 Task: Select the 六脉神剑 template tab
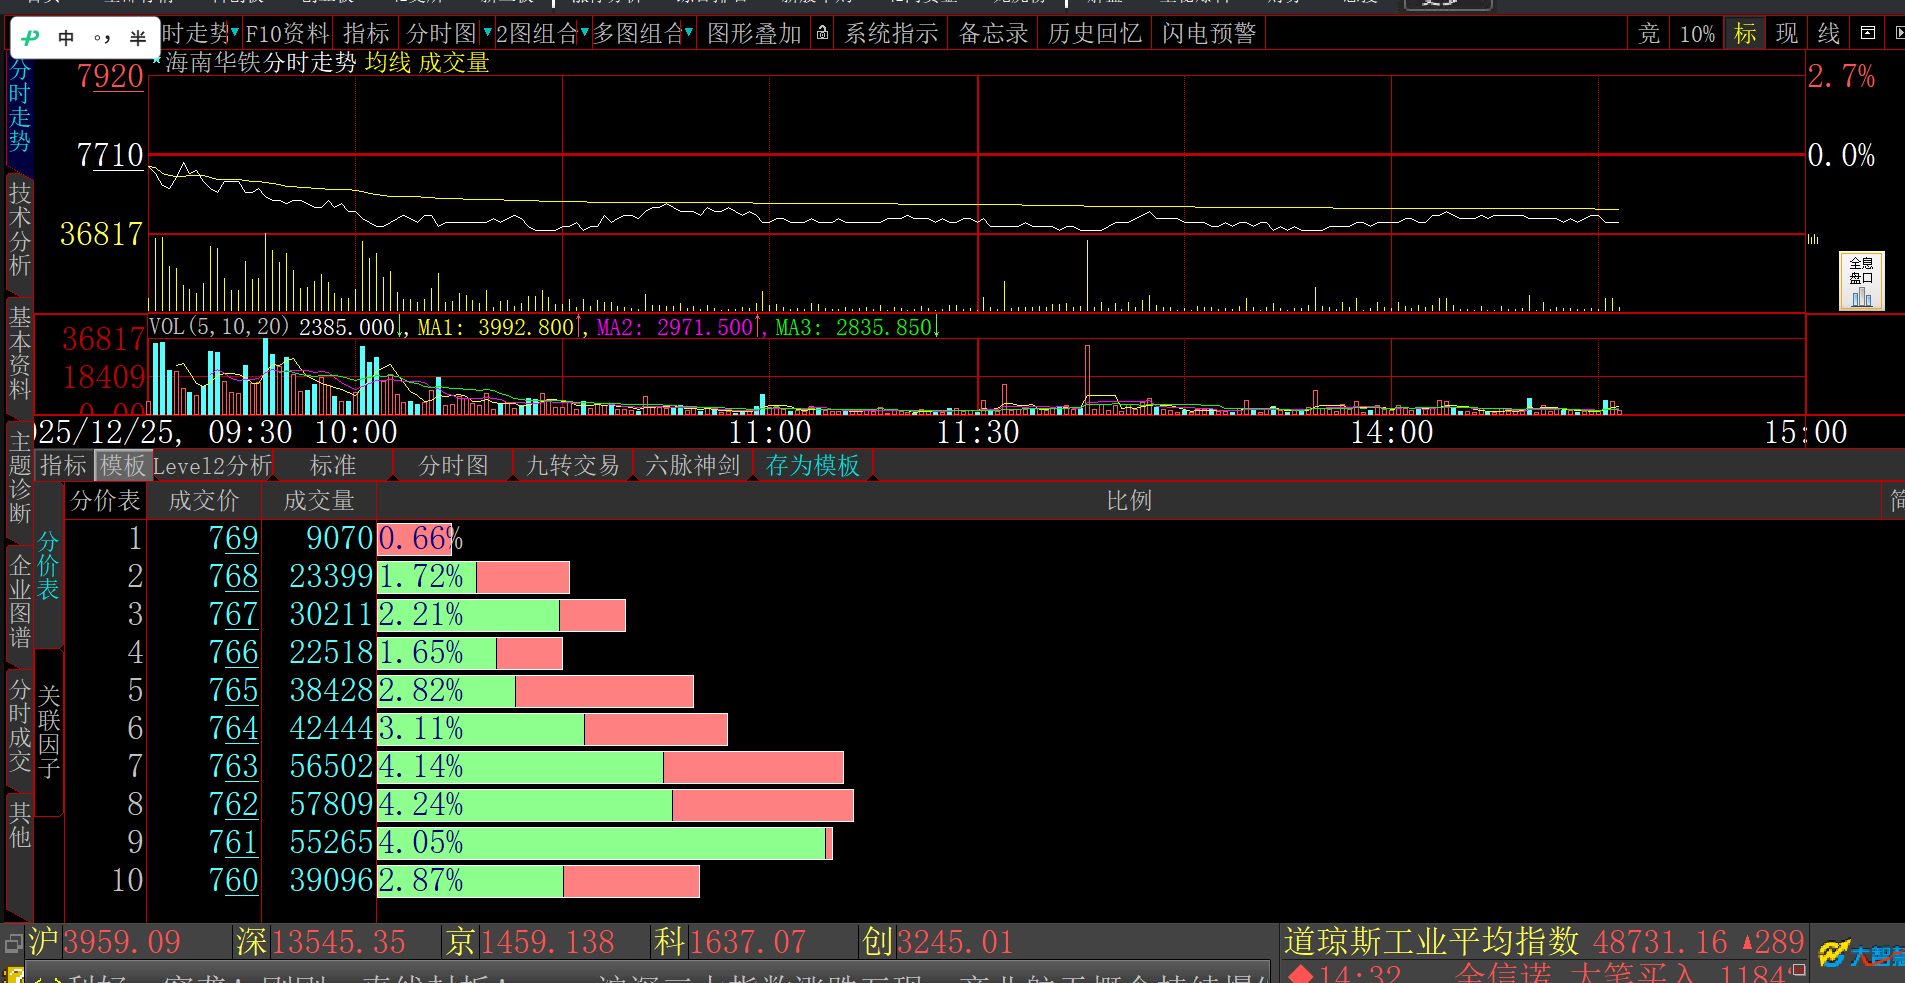693,466
